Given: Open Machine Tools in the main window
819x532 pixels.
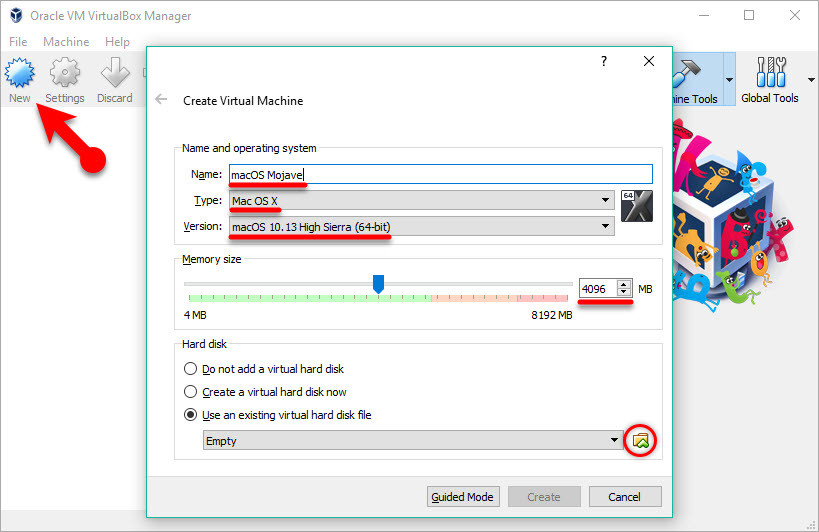Looking at the screenshot, I should tap(696, 80).
